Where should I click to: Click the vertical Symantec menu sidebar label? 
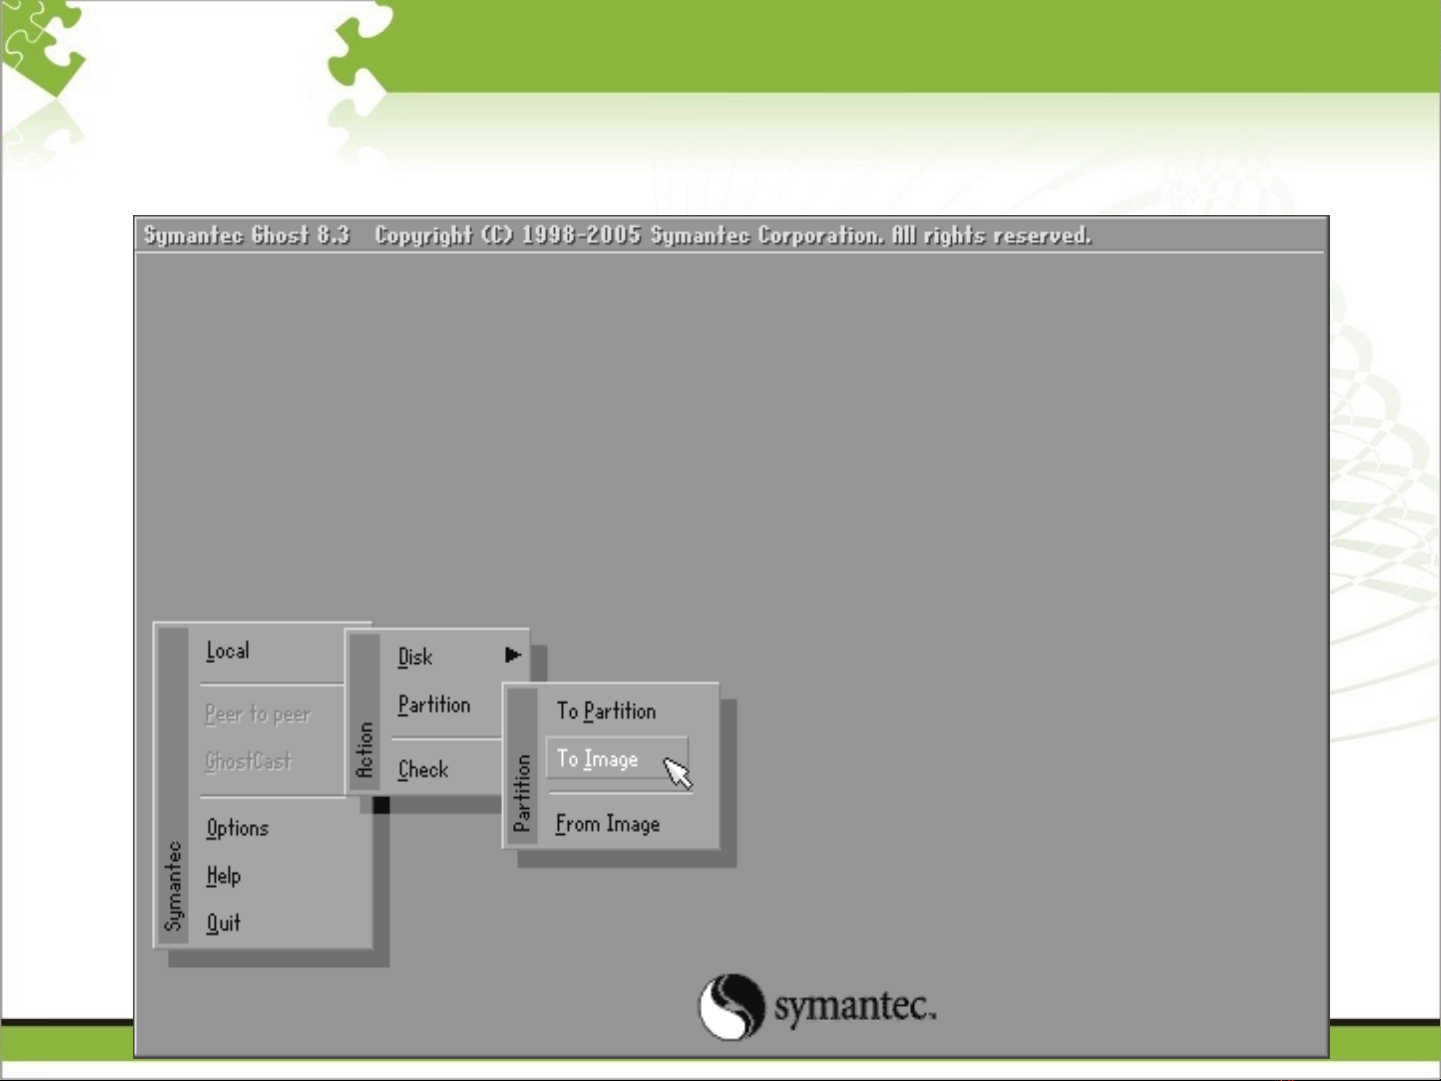(174, 885)
